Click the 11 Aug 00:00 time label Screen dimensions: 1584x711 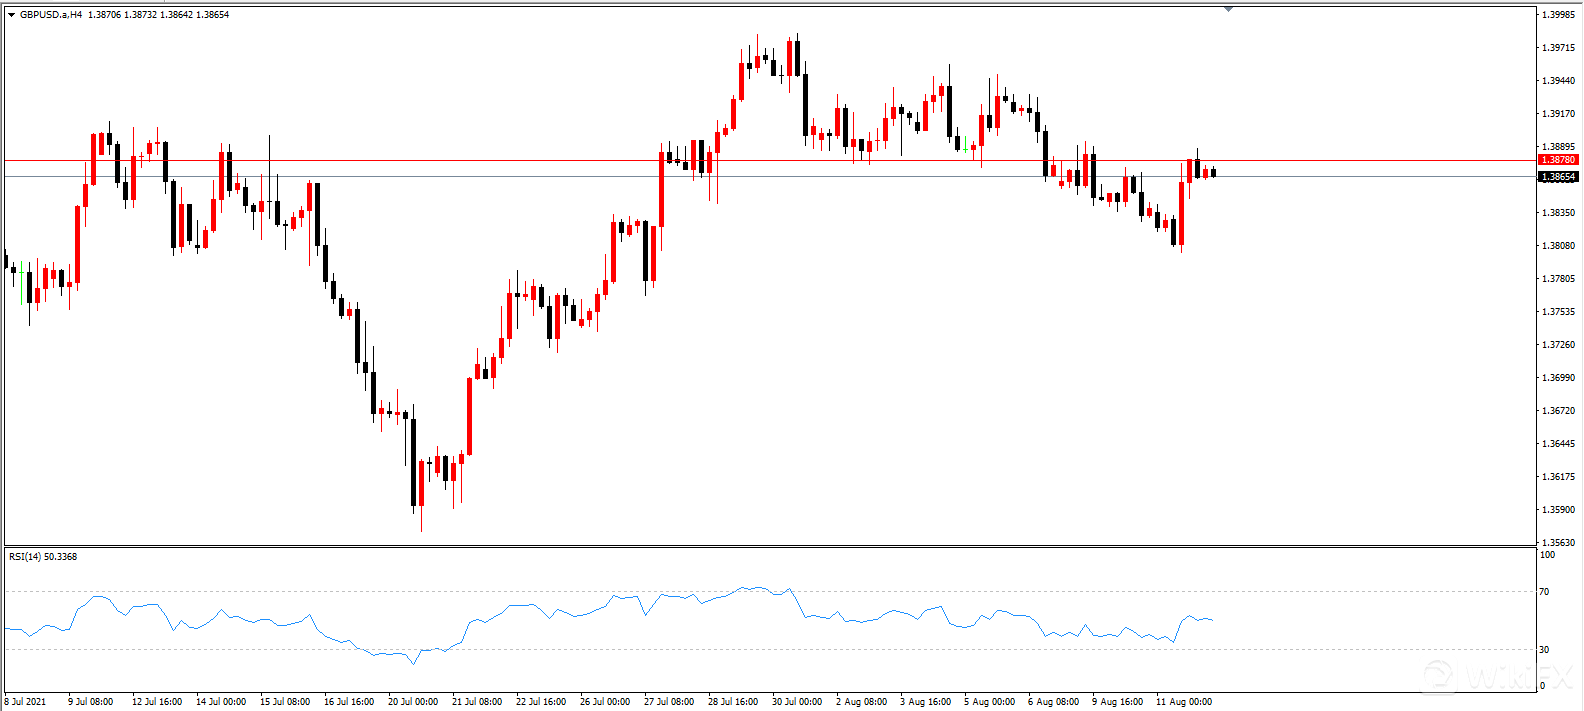[x=1183, y=702]
